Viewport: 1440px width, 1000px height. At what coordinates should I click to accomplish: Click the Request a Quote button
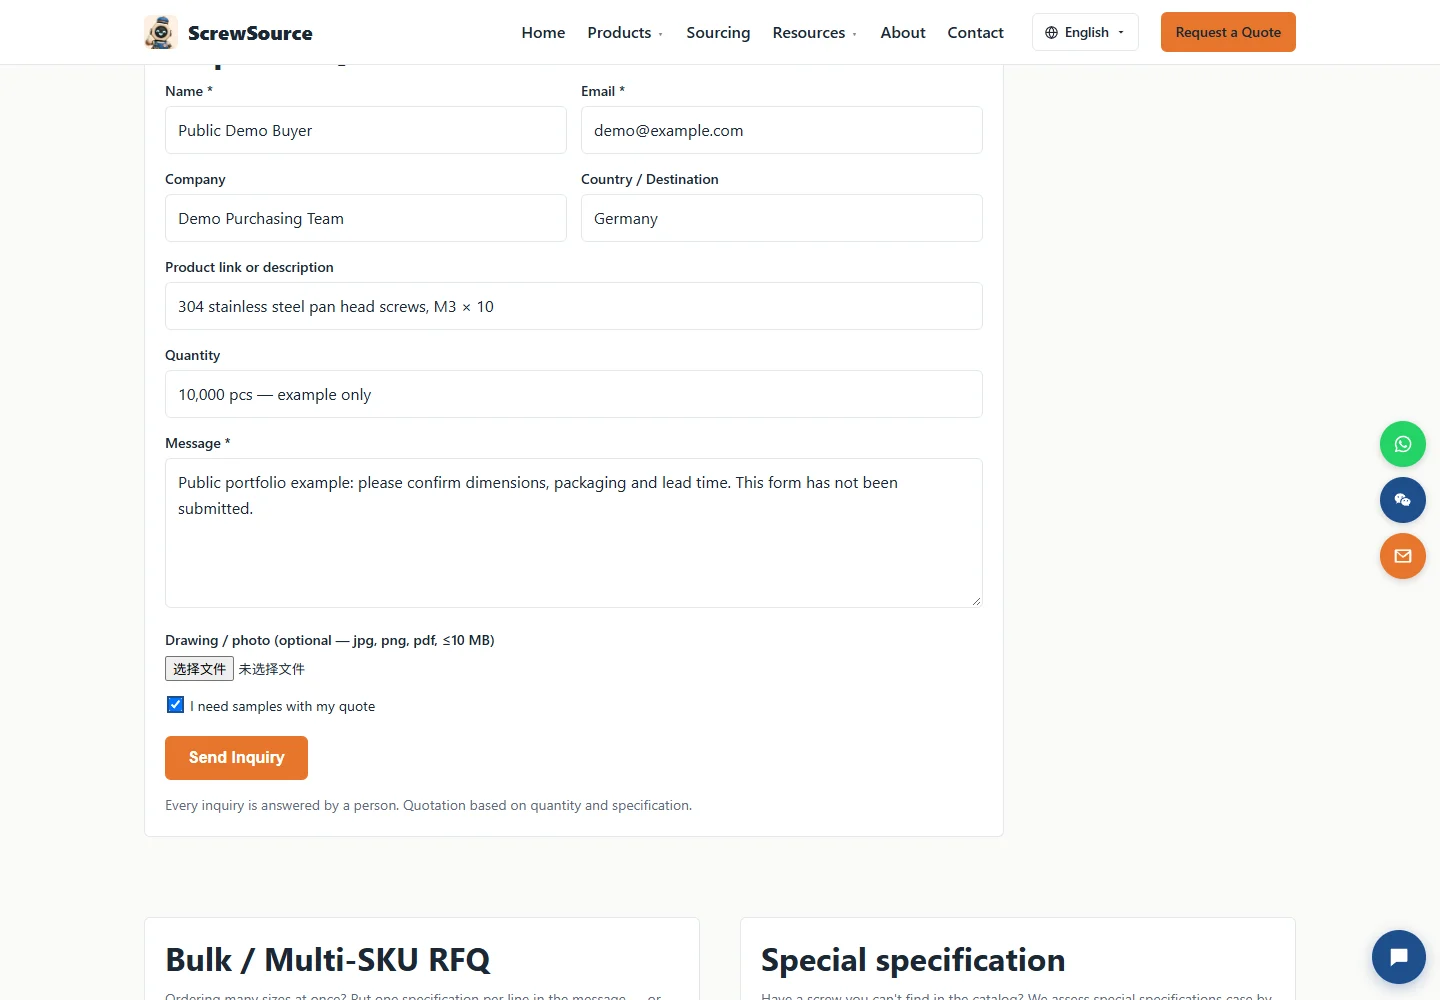[x=1228, y=32]
